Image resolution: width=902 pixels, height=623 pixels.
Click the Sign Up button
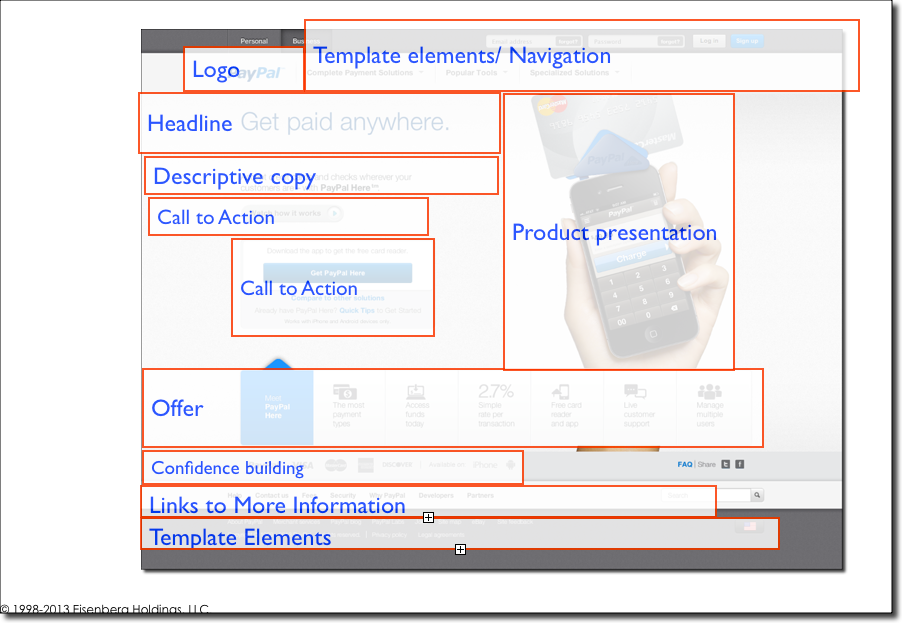click(x=746, y=41)
